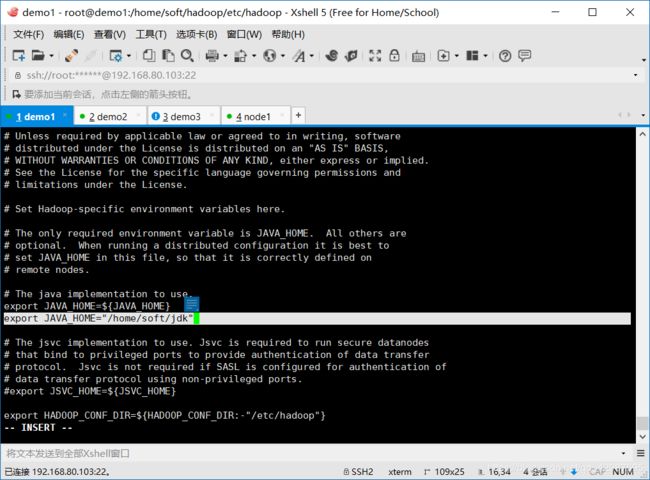This screenshot has height=480, width=650.
Task: Click the terminal scrollbar up arrow
Action: click(643, 134)
